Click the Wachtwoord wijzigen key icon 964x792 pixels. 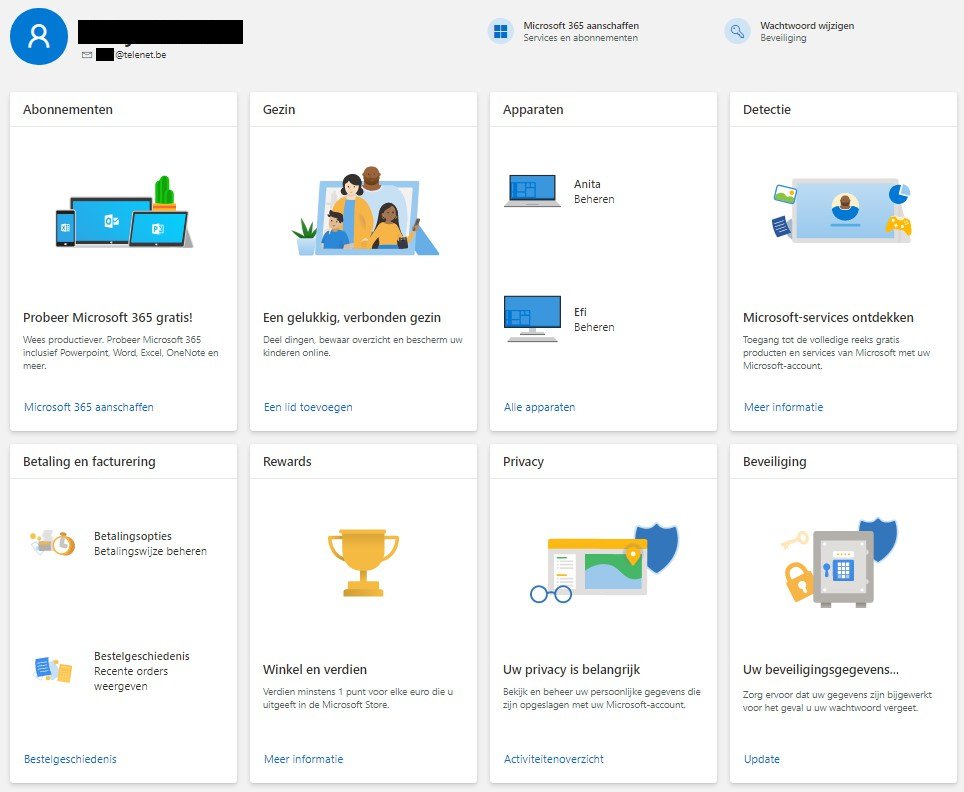click(x=737, y=31)
